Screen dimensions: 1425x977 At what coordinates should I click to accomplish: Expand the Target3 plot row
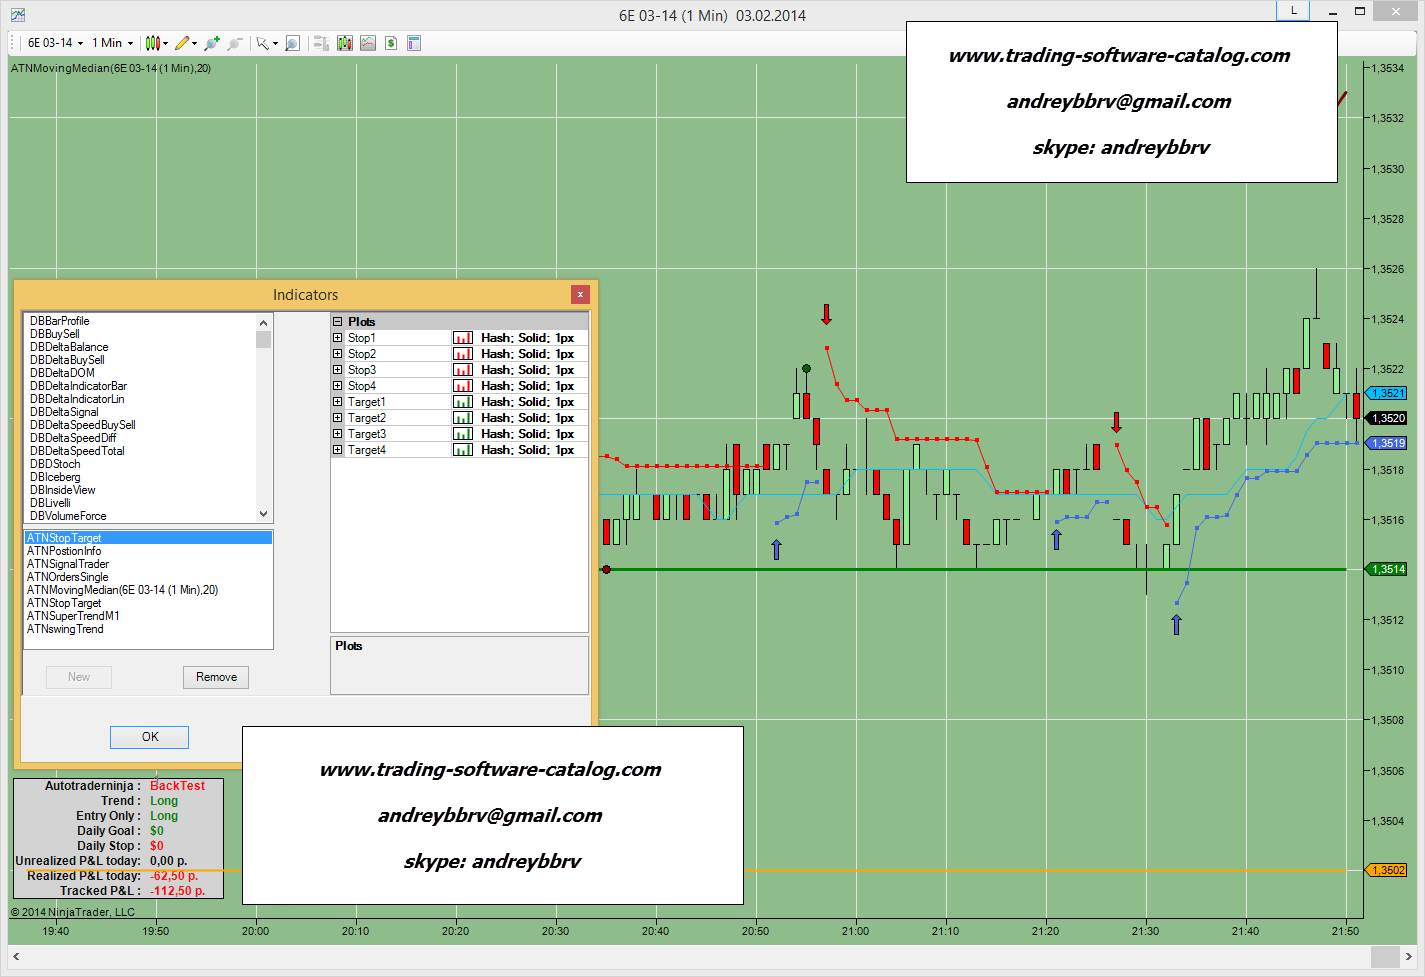tap(338, 434)
